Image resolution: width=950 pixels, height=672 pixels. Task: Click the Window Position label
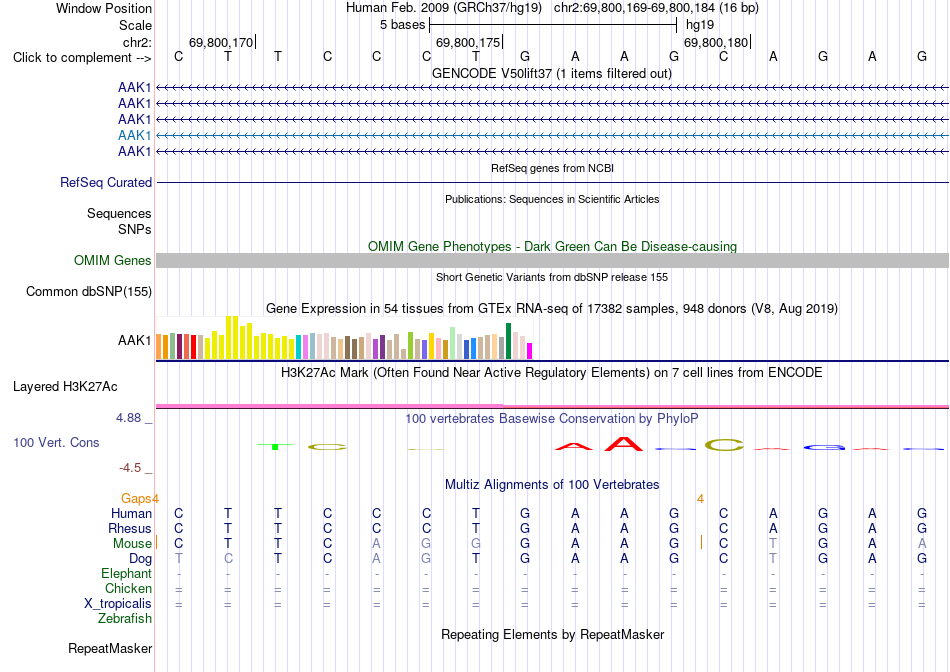(x=104, y=8)
